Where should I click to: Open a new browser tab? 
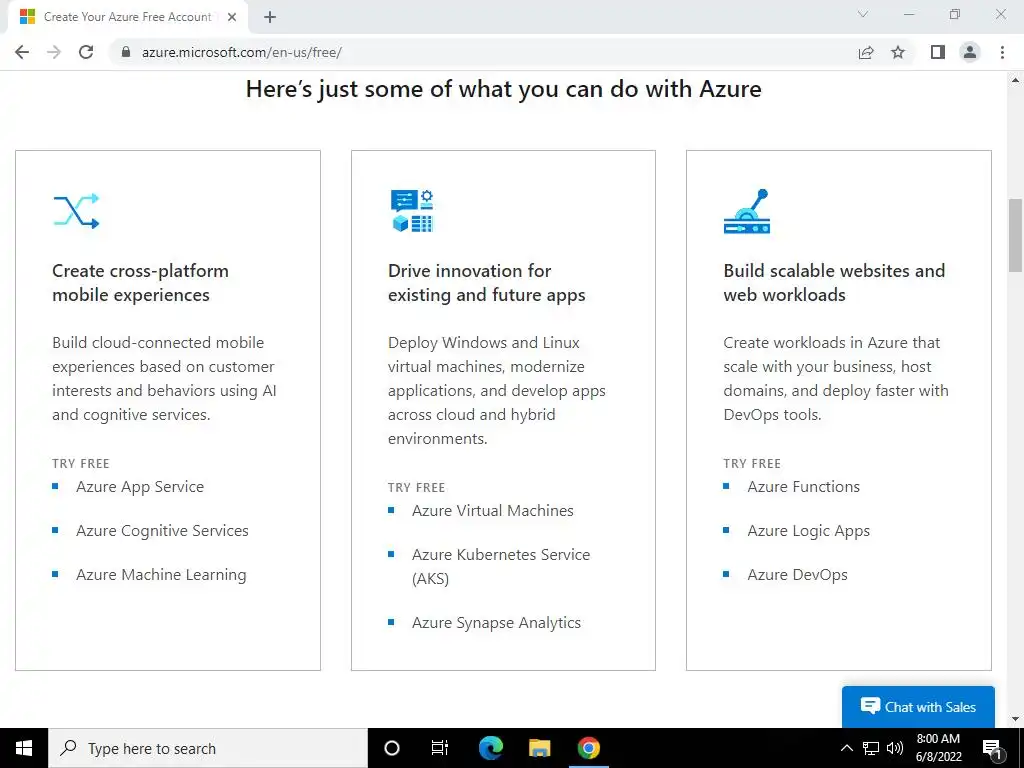270,17
